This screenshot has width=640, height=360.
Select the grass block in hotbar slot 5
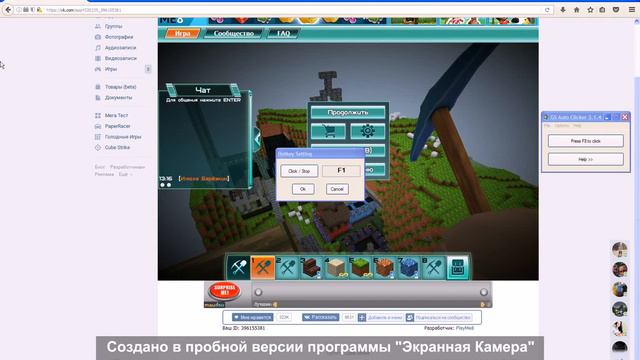[x=360, y=267]
